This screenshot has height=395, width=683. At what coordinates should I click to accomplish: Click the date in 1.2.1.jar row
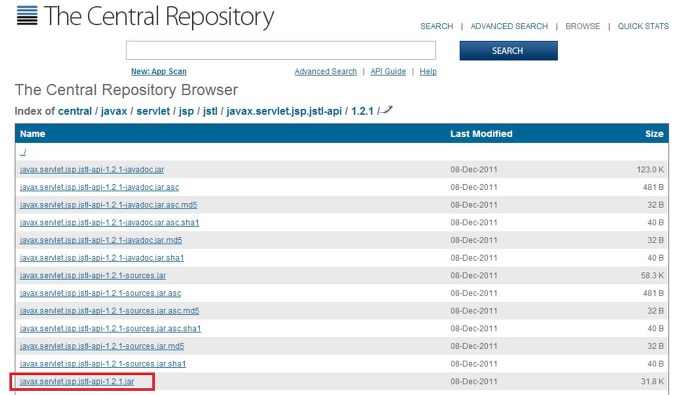tap(474, 381)
